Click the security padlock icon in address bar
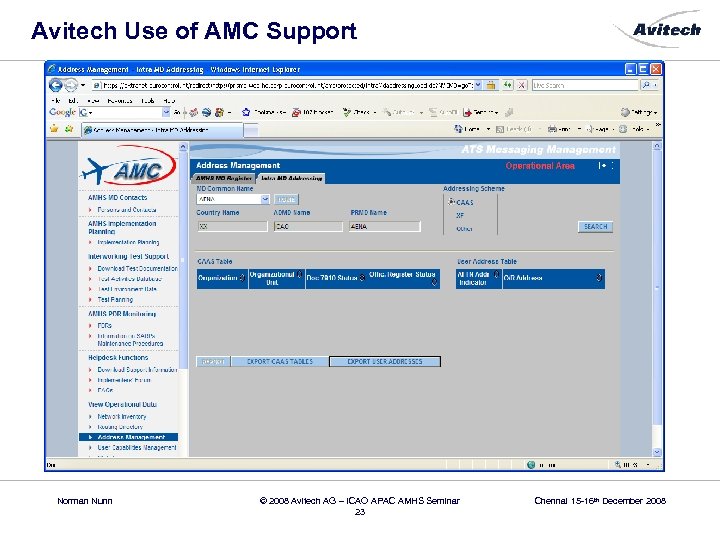720x540 pixels. coord(491,85)
